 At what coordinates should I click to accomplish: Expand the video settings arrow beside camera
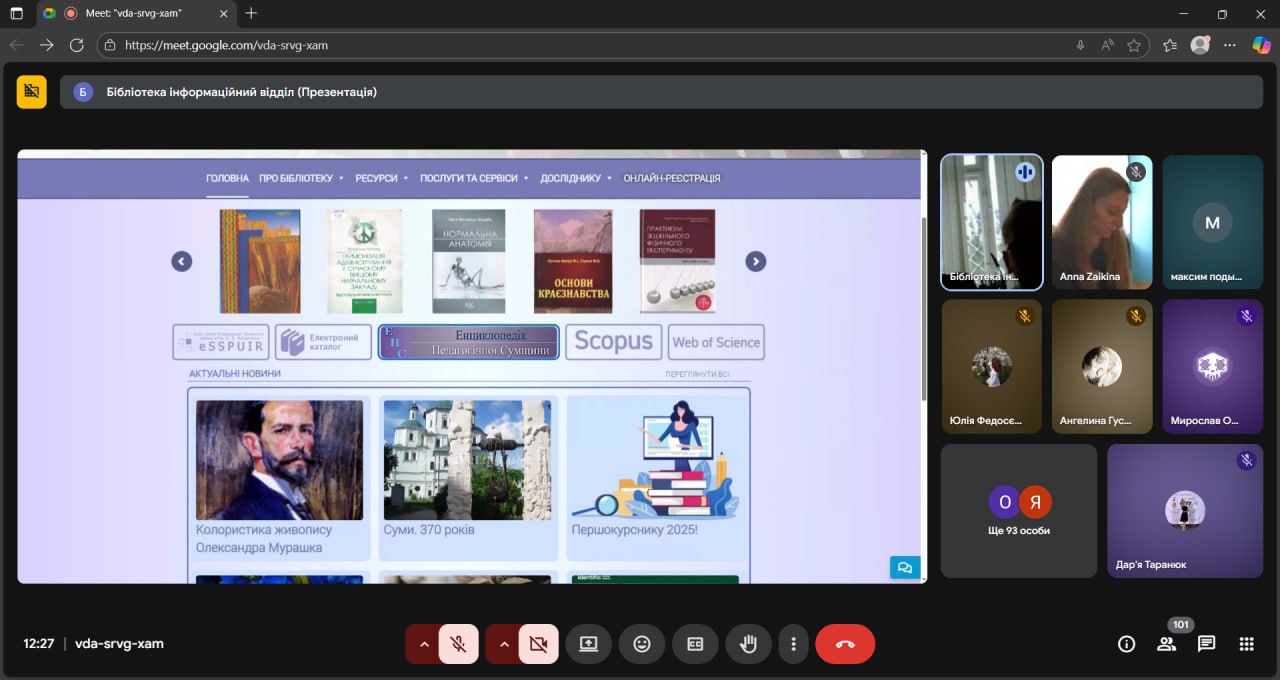point(503,644)
